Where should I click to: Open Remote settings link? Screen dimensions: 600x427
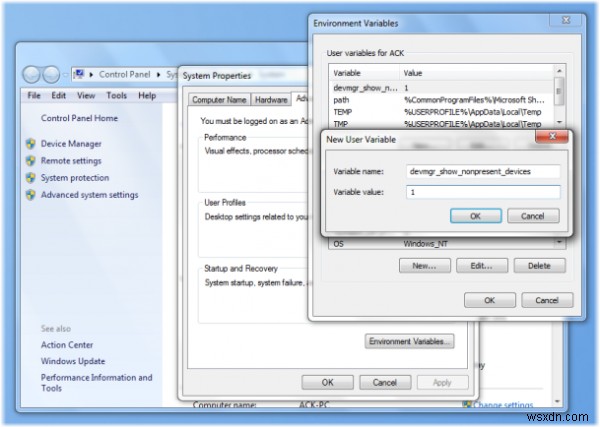point(71,161)
